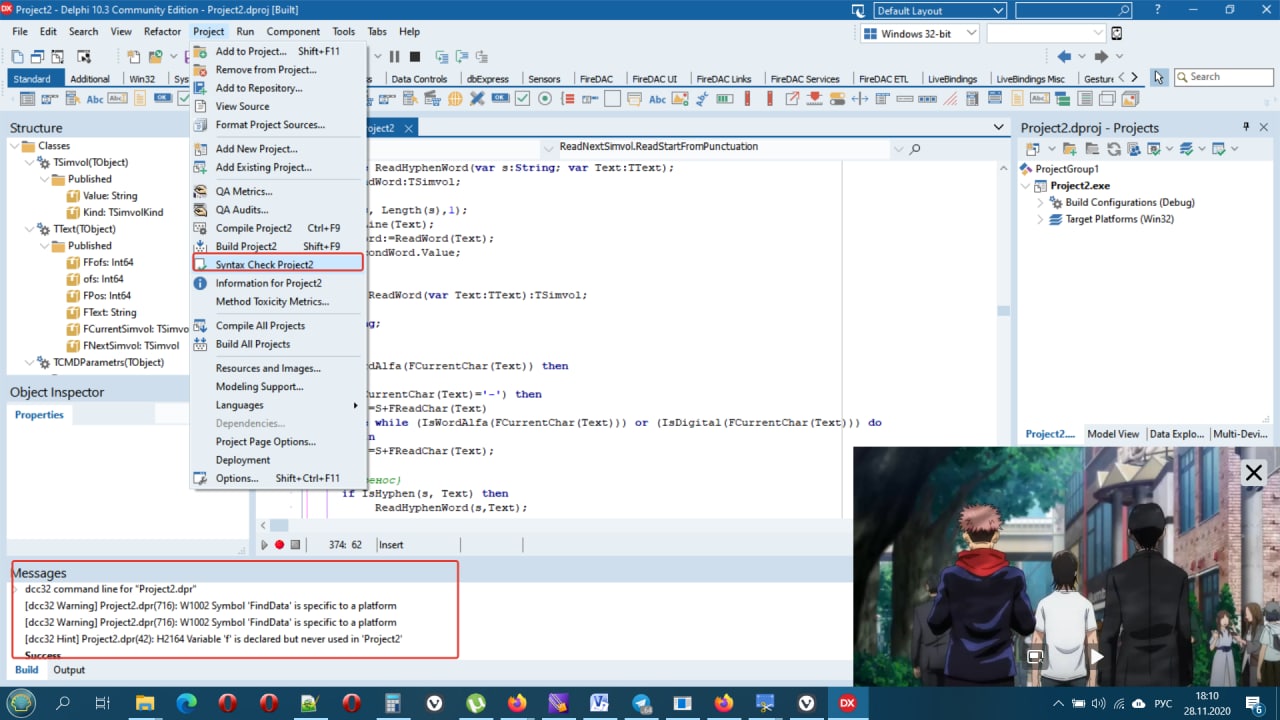The width and height of the screenshot is (1280, 720).
Task: Expand Target Platforms (Win32) node
Action: [x=1040, y=219]
